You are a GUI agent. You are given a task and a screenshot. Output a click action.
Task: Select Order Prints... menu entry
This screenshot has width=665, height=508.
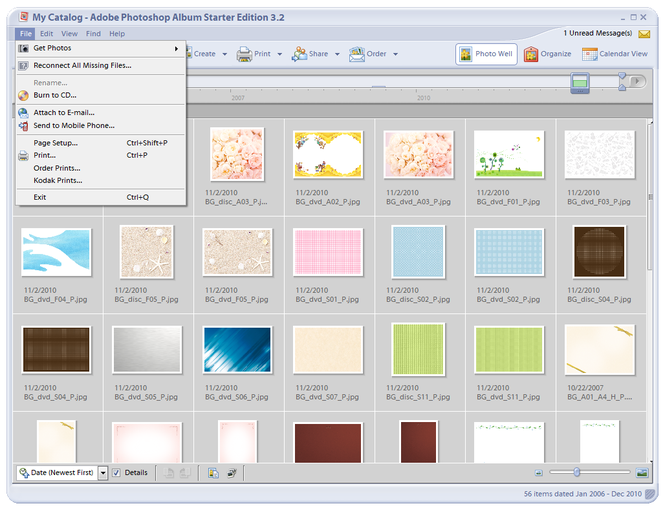tap(101, 168)
